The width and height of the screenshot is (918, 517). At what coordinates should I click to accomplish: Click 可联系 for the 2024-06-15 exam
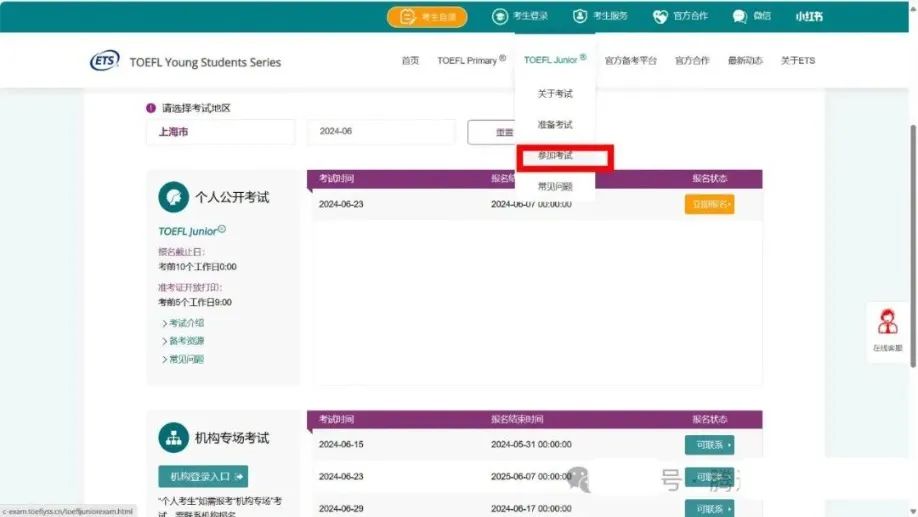coord(709,445)
